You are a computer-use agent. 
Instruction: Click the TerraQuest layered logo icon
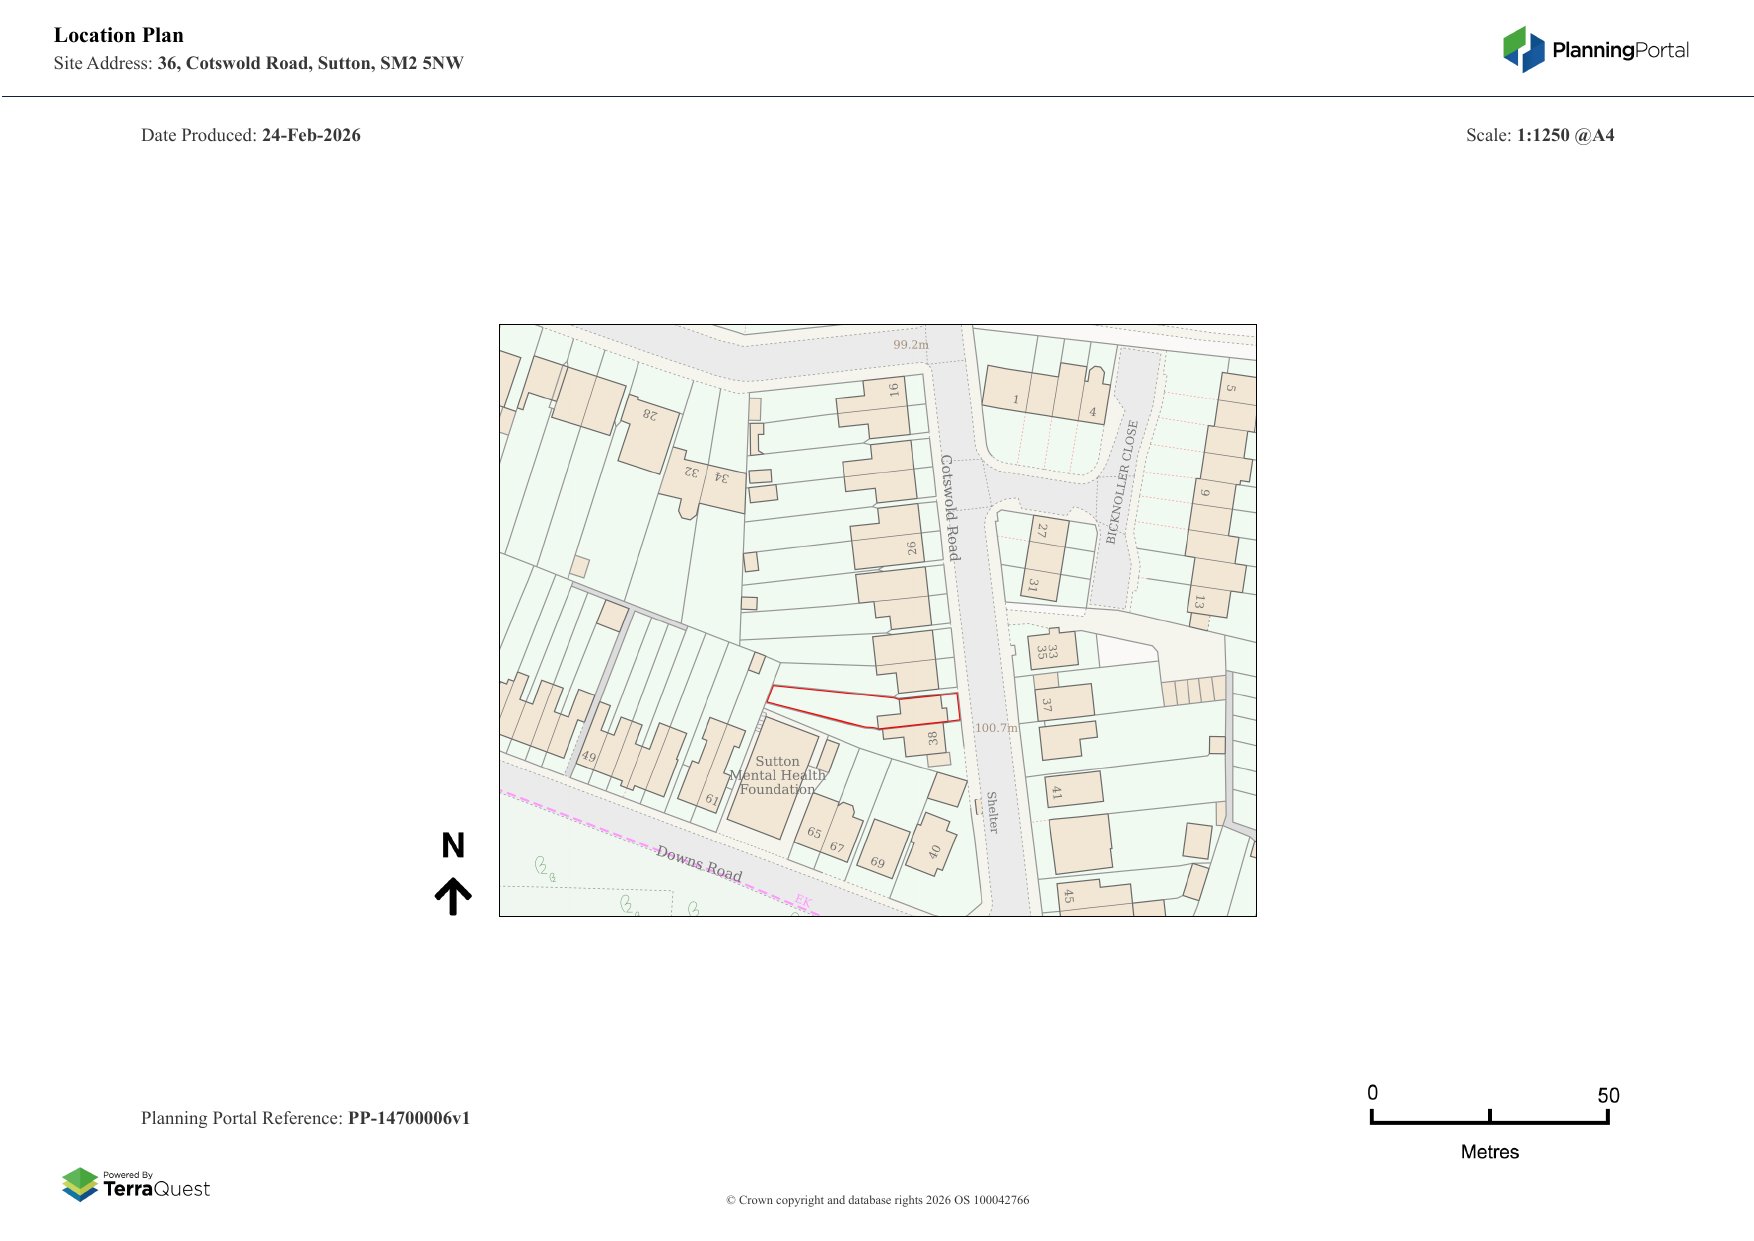80,1184
